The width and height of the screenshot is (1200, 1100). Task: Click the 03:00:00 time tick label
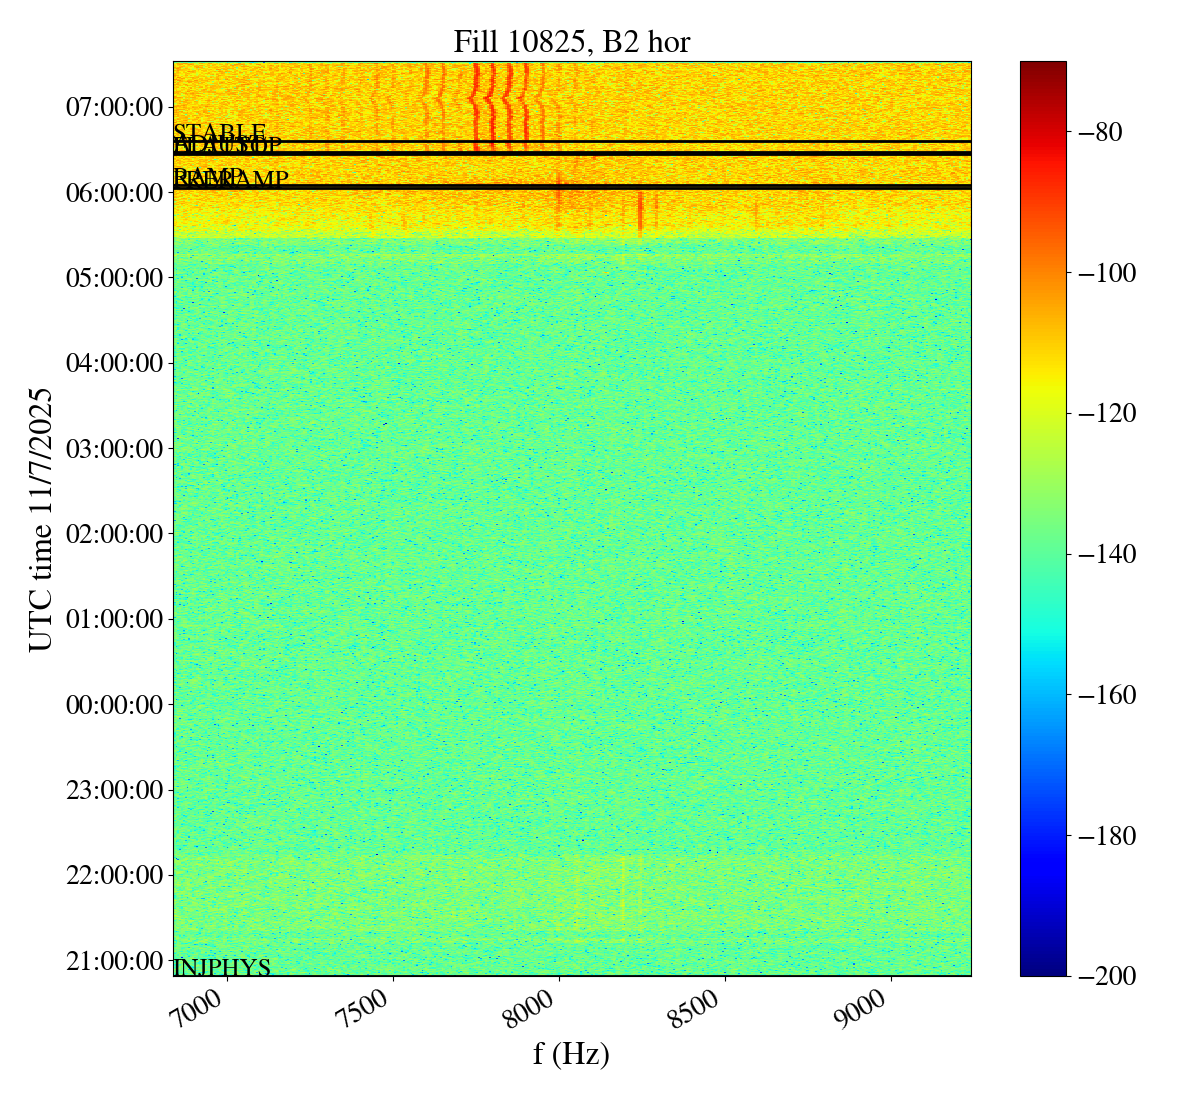113,448
